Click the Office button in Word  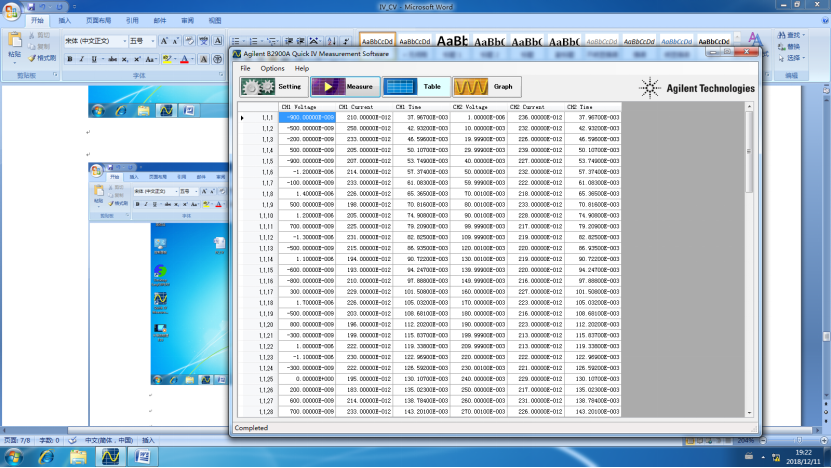click(x=11, y=11)
